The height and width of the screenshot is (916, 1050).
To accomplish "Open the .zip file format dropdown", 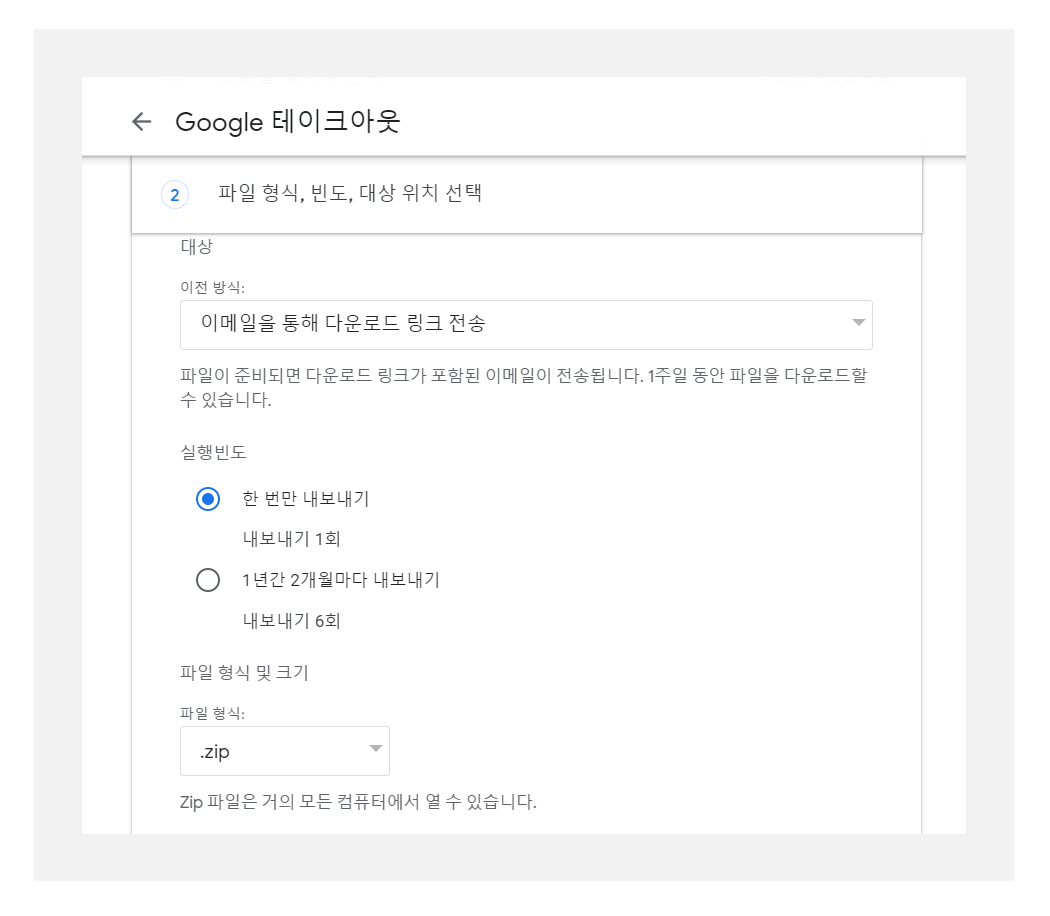I will coord(285,751).
